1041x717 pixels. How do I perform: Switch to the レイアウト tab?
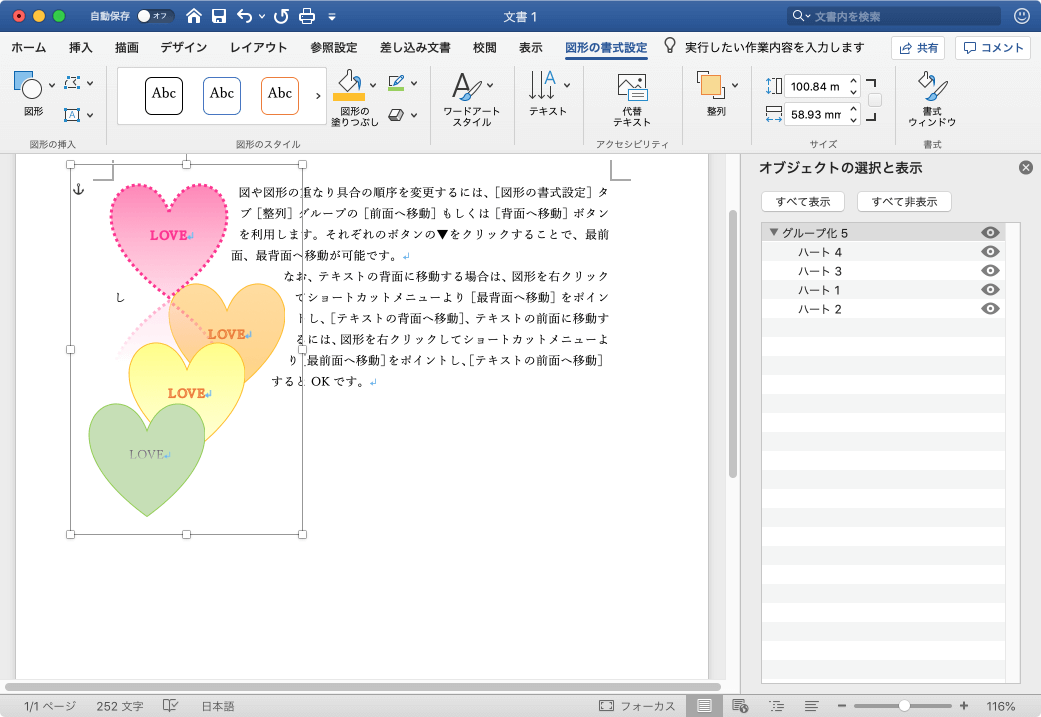pyautogui.click(x=258, y=48)
